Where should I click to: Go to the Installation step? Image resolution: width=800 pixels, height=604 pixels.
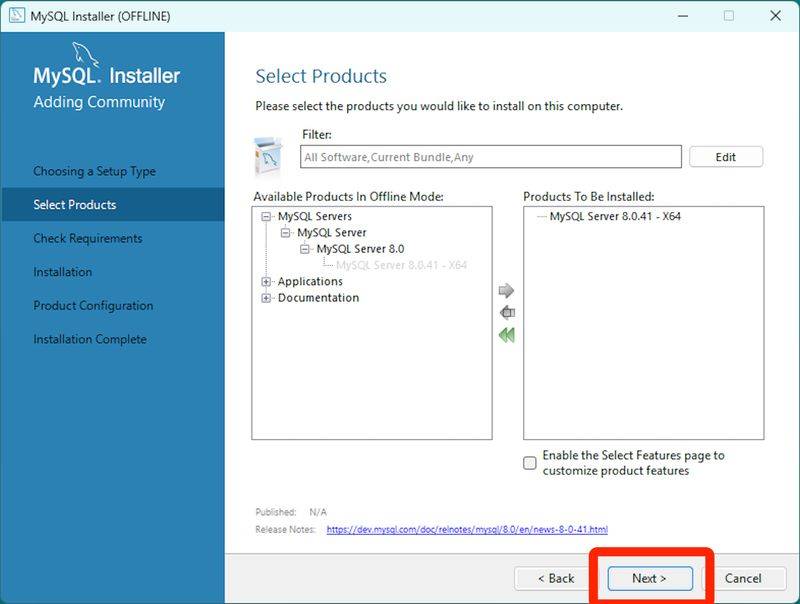63,272
